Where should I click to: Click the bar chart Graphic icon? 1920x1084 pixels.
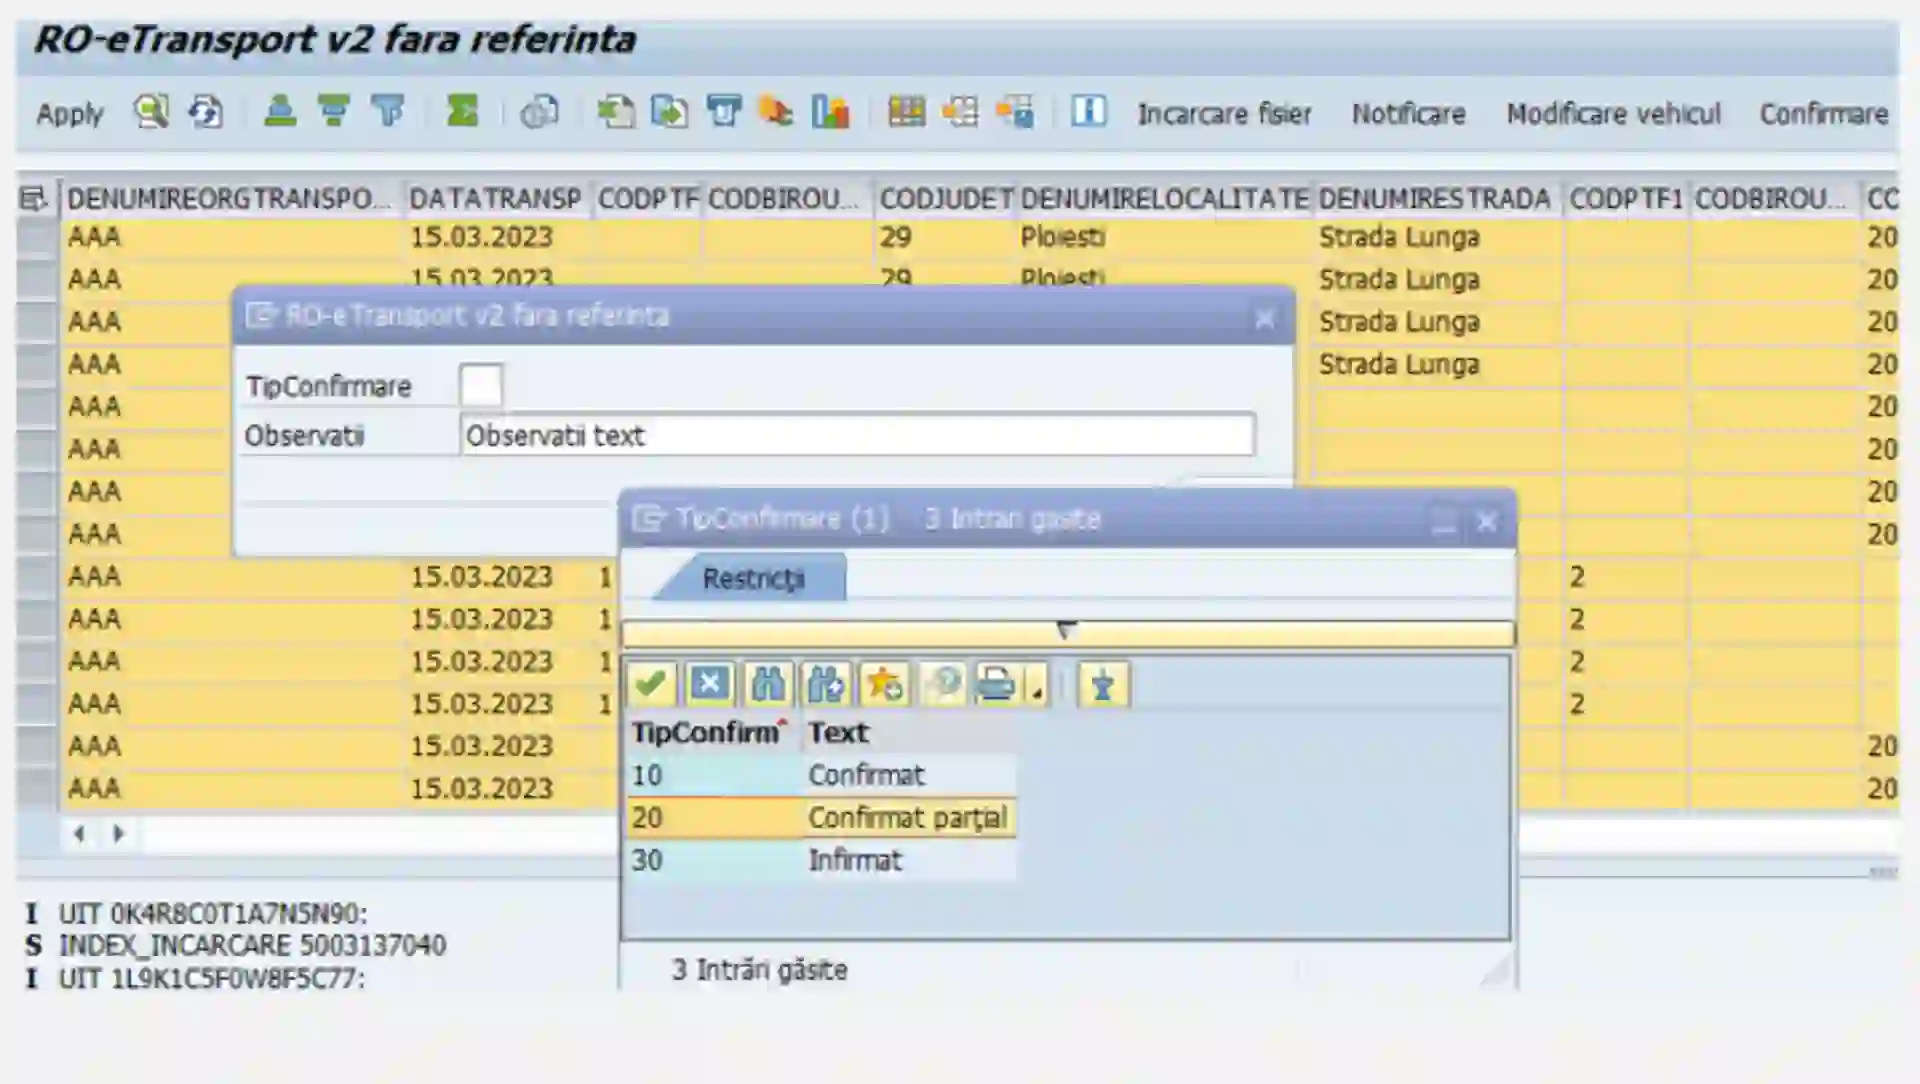[830, 113]
